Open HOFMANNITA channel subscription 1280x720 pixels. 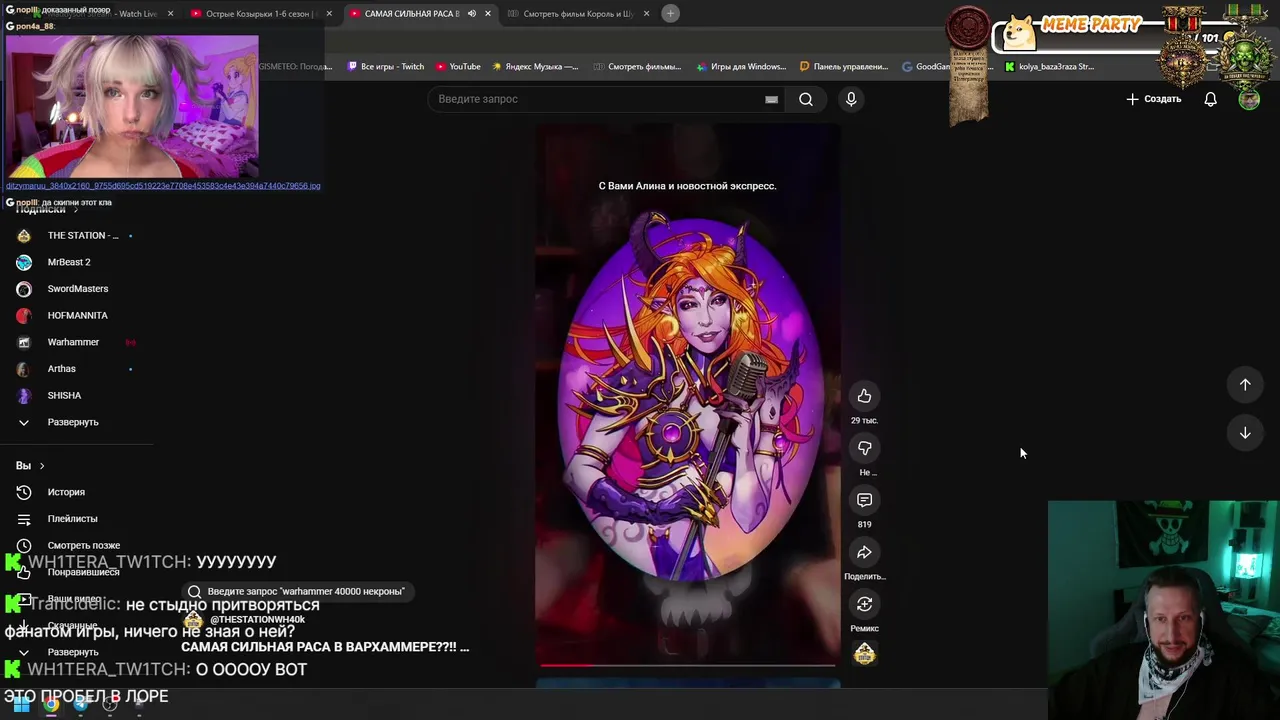[76, 315]
